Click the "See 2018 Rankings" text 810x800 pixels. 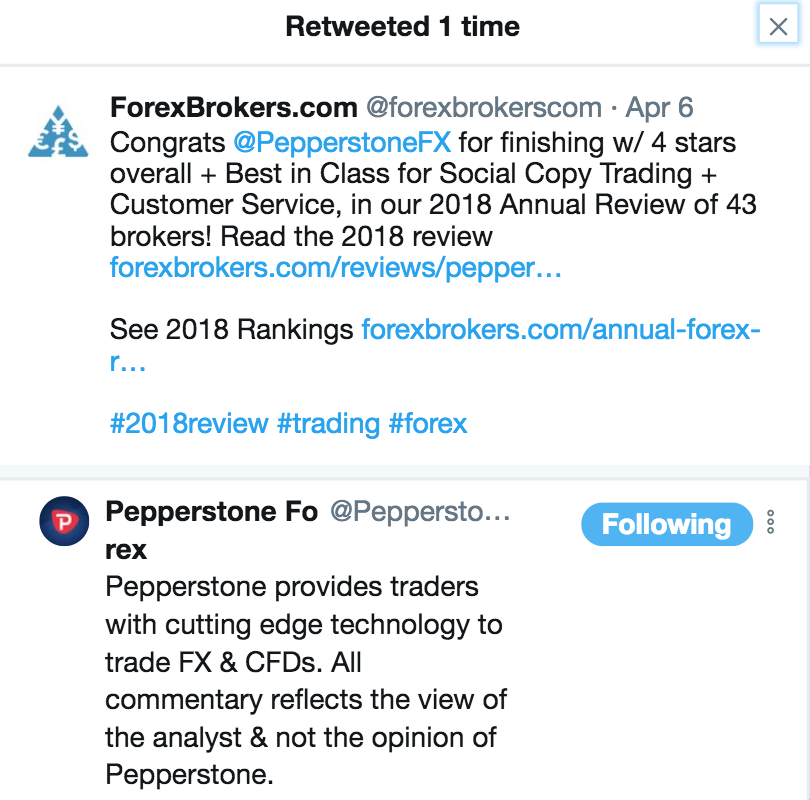coord(231,329)
